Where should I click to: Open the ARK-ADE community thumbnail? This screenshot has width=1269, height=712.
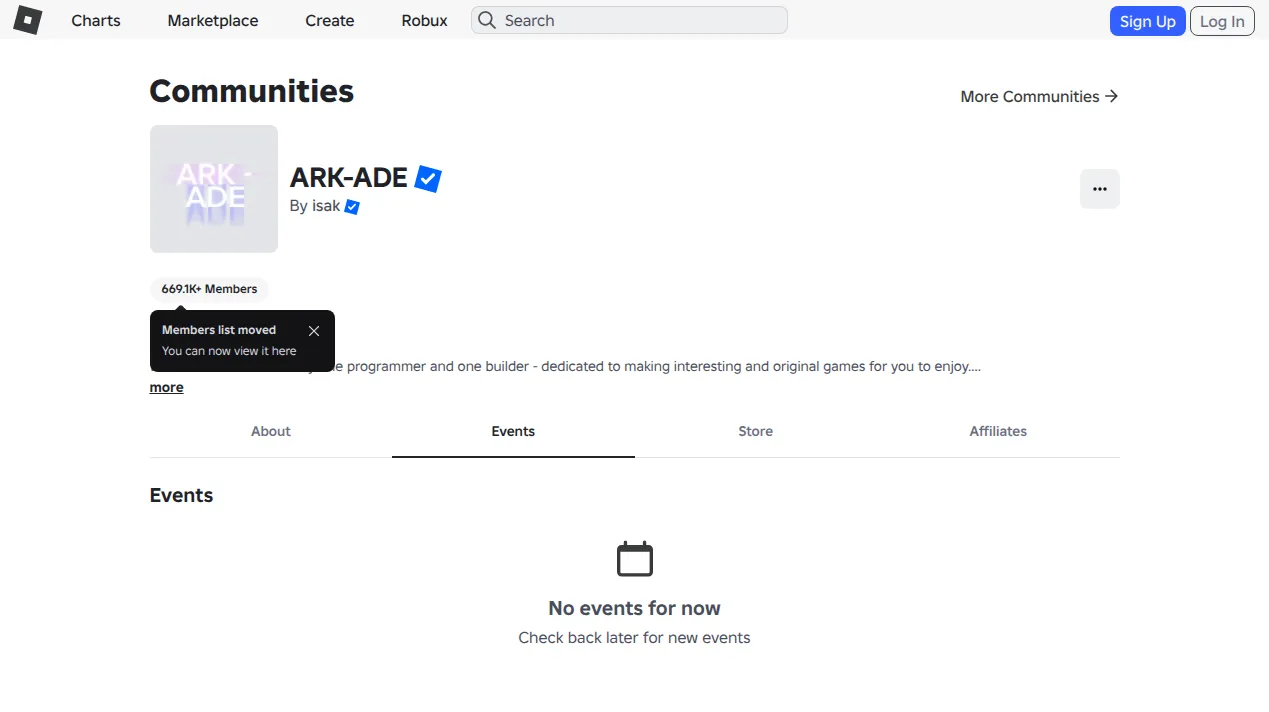(x=214, y=189)
